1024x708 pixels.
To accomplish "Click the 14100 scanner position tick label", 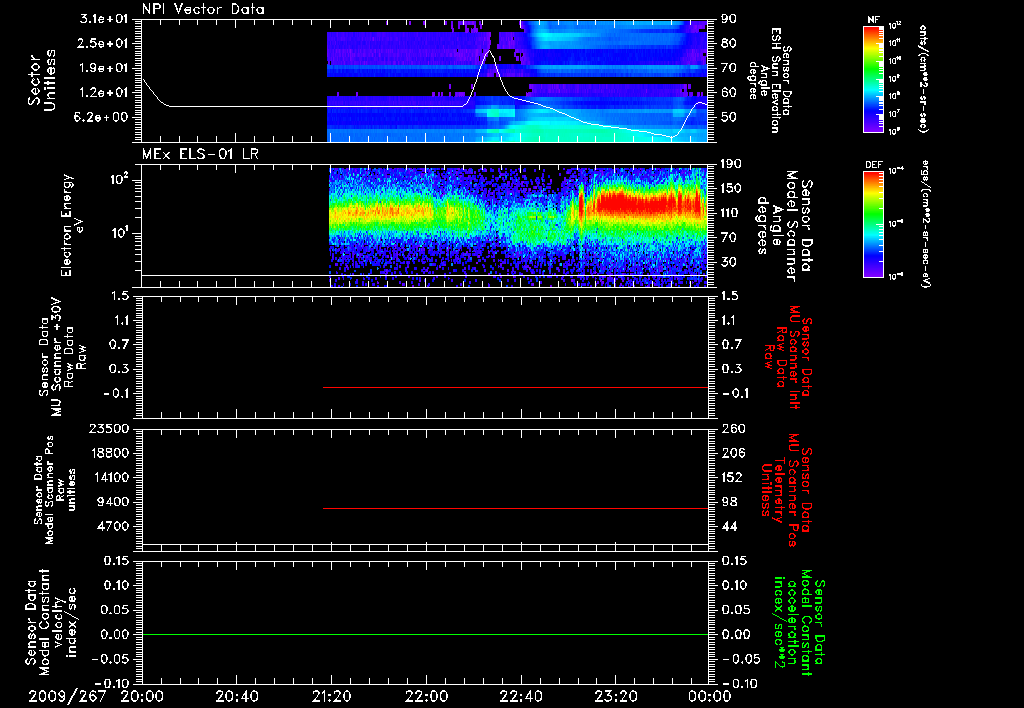I will (x=110, y=477).
